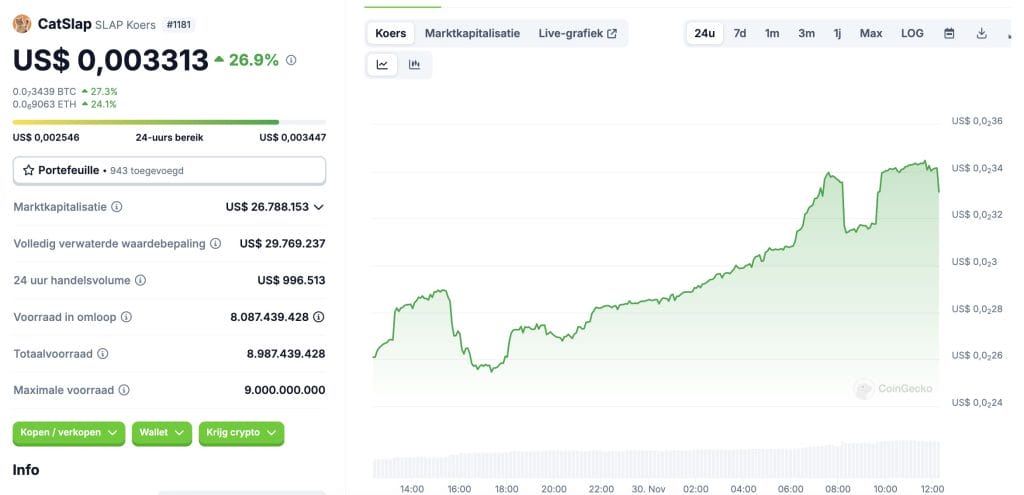Image resolution: width=1024 pixels, height=495 pixels.
Task: Open the calendar date range picker
Action: click(950, 33)
